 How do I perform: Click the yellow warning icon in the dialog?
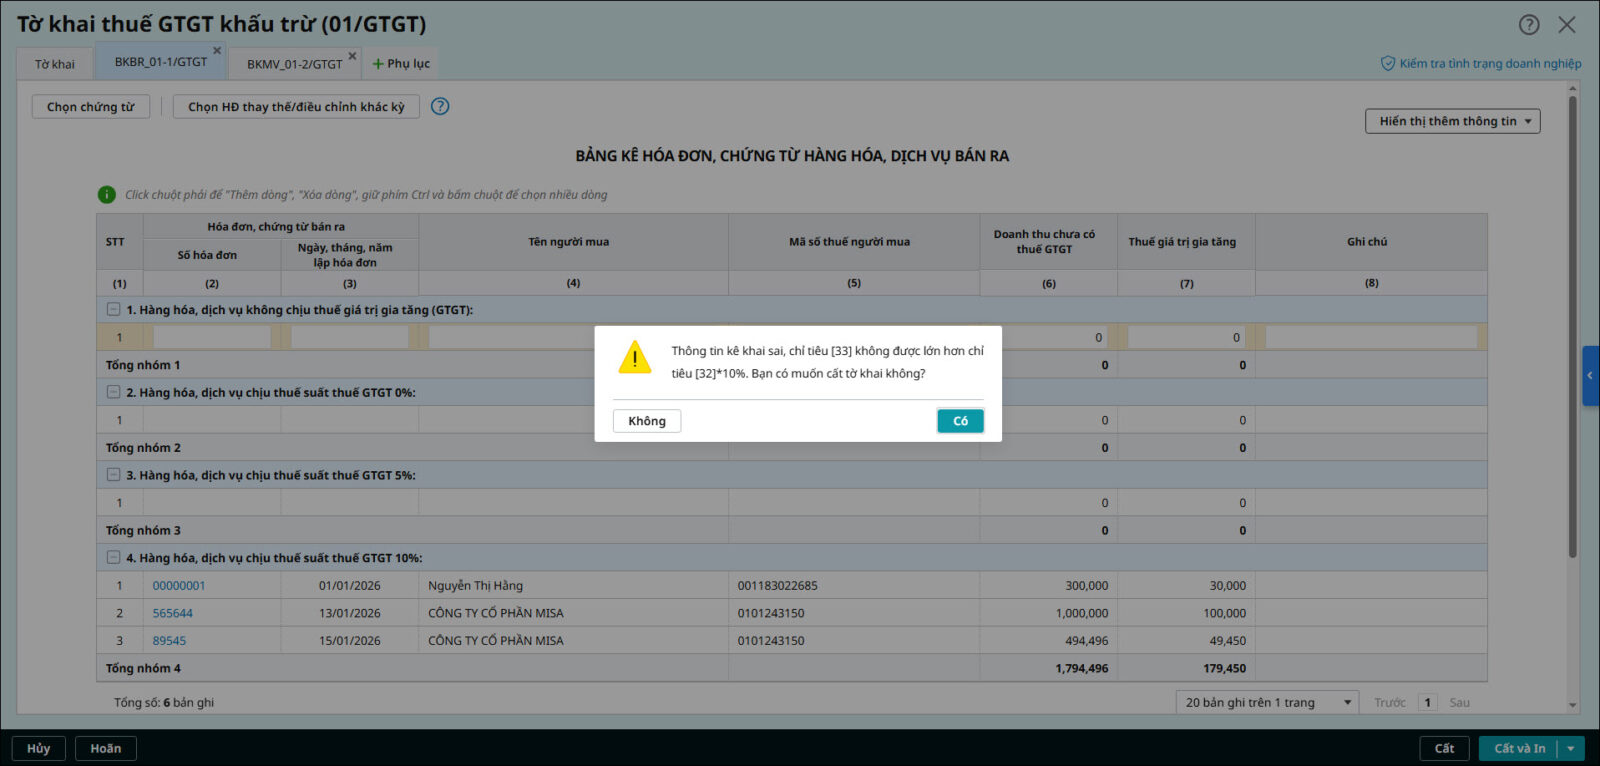point(635,357)
